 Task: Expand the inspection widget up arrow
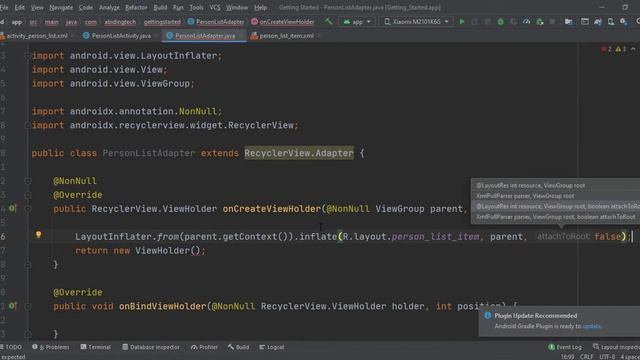[633, 49]
